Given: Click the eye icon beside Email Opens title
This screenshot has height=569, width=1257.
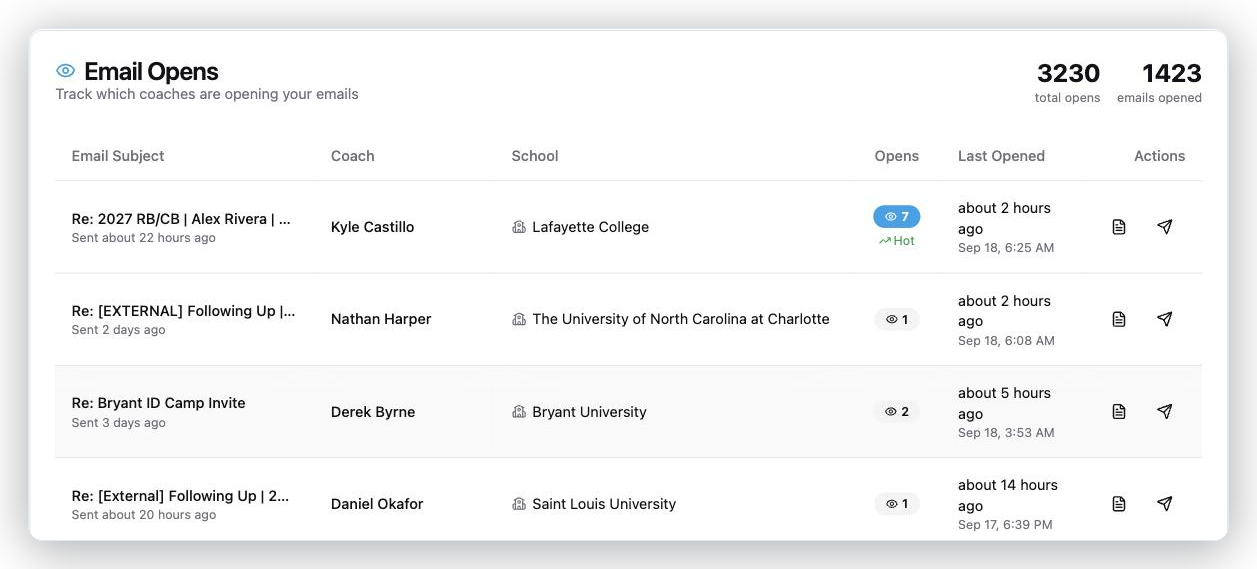Looking at the screenshot, I should pos(66,71).
